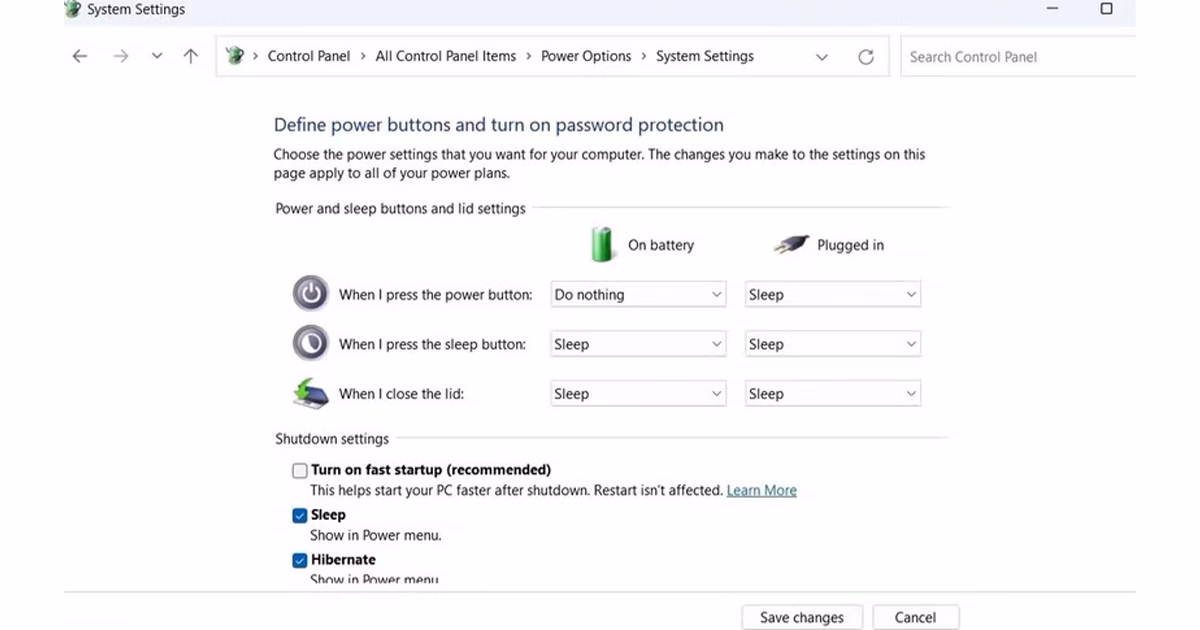Image resolution: width=1200 pixels, height=630 pixels.
Task: Click the power button icon
Action: [310, 294]
